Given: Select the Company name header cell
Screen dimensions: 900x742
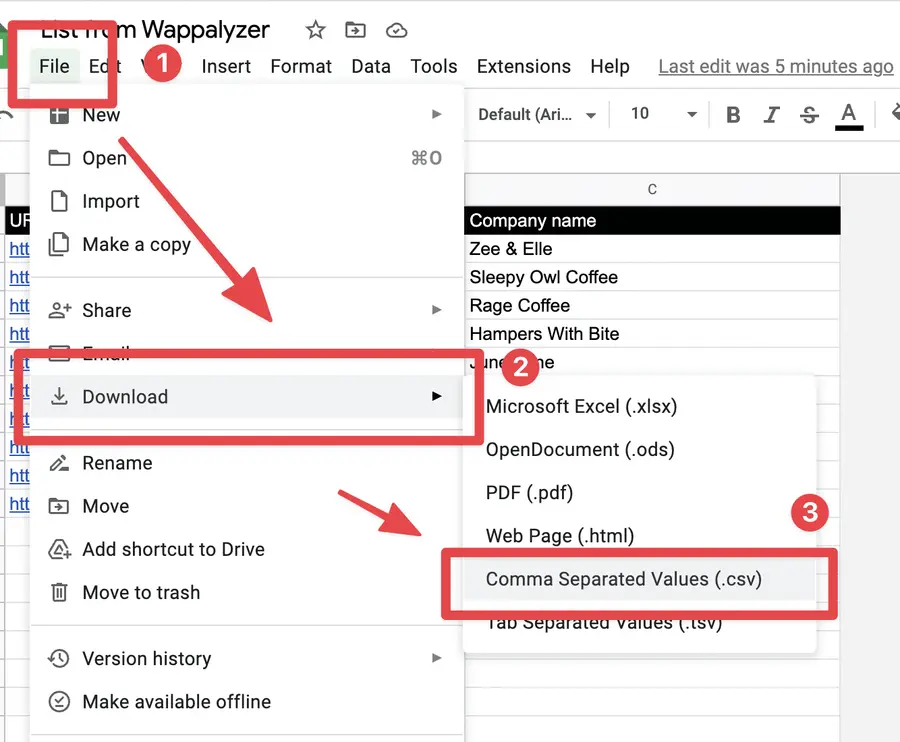Looking at the screenshot, I should [x=652, y=220].
